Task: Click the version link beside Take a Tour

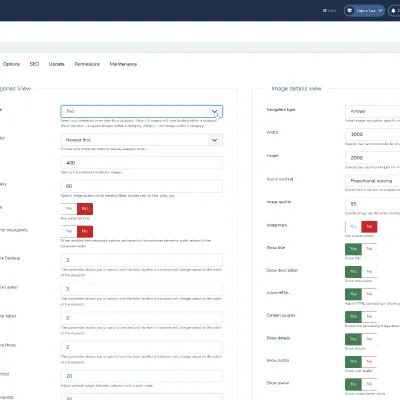Action: pyautogui.click(x=329, y=11)
